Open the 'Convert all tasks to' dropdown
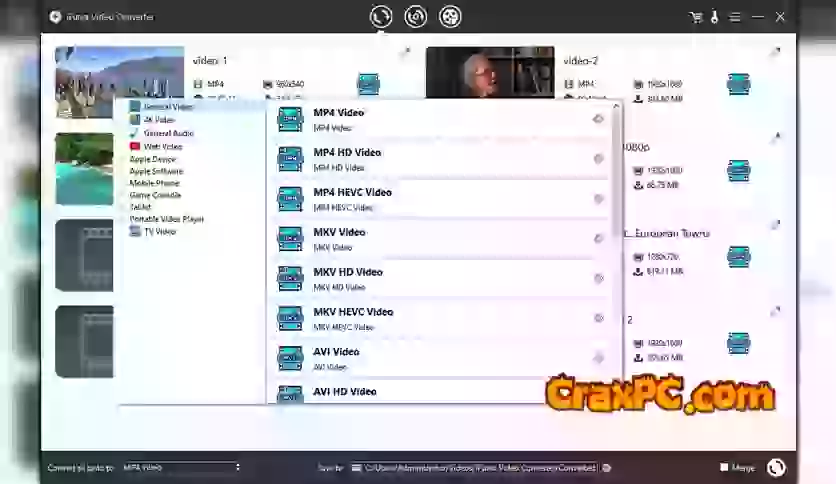 [x=180, y=467]
